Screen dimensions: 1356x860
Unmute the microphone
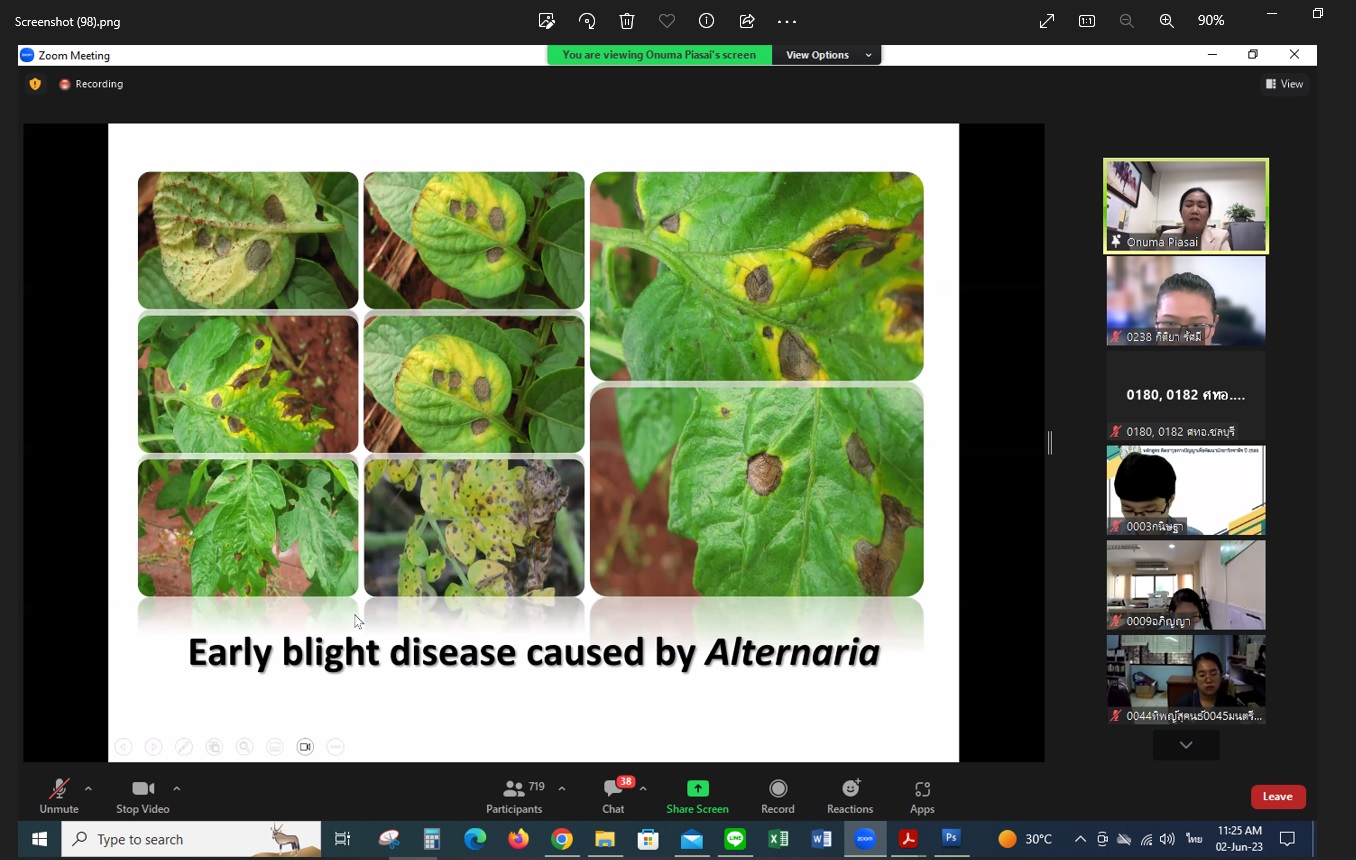click(59, 796)
